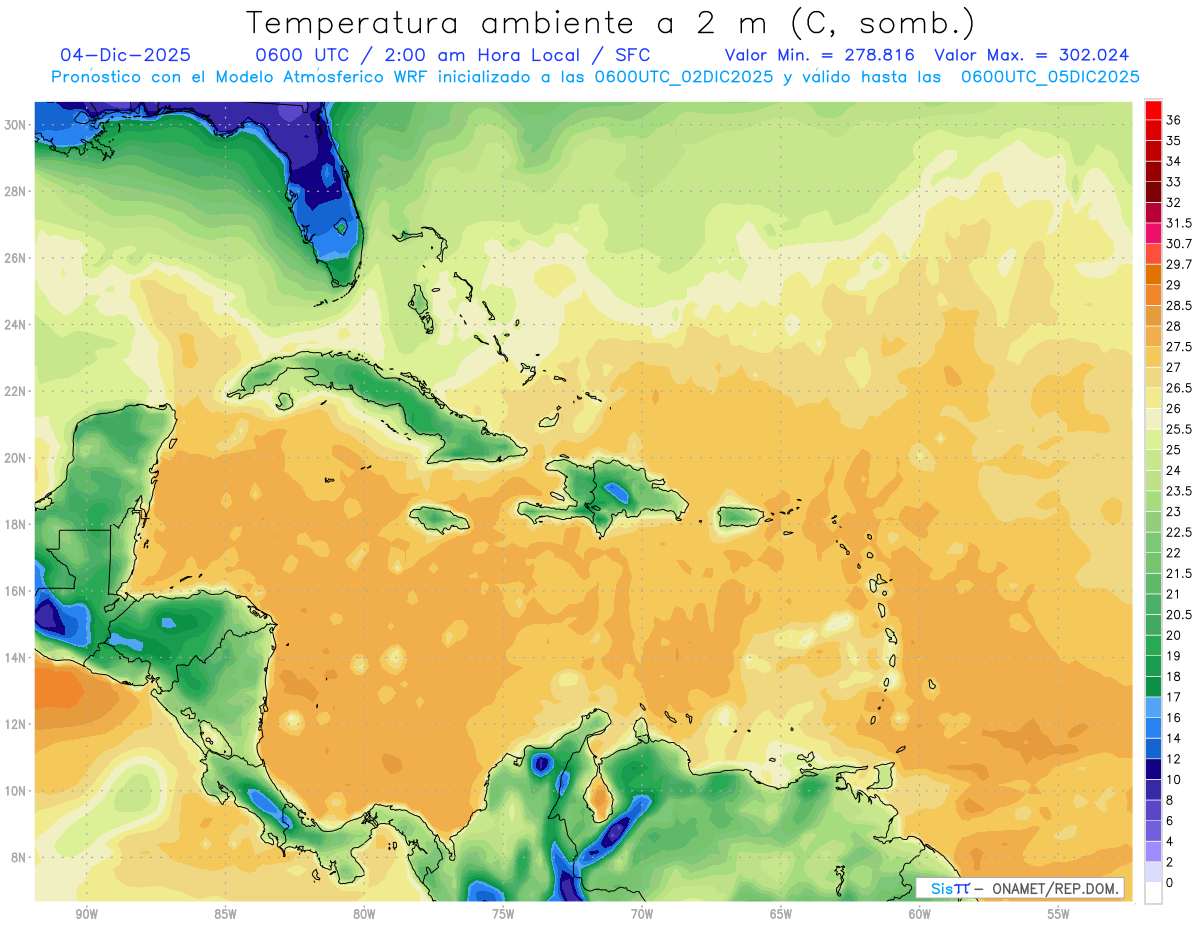
Task: Click legend value '27.5'
Action: pyautogui.click(x=1179, y=347)
